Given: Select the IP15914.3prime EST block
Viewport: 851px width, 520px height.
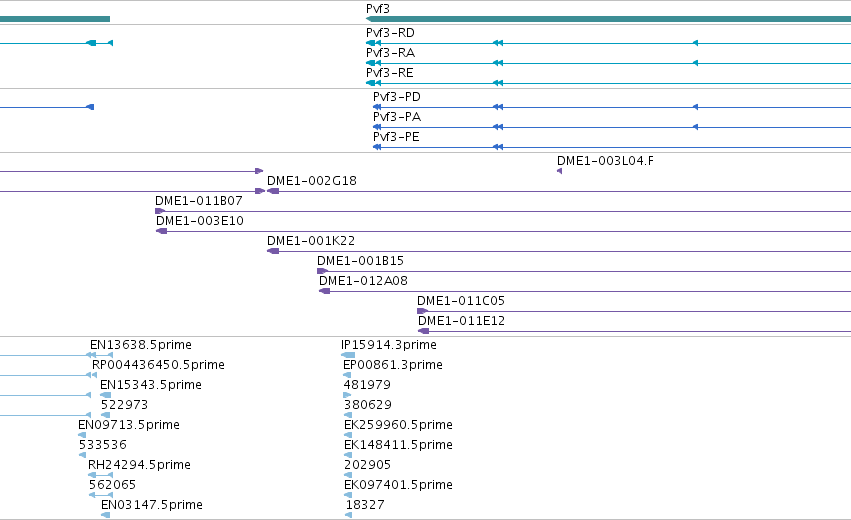Looking at the screenshot, I should [348, 355].
